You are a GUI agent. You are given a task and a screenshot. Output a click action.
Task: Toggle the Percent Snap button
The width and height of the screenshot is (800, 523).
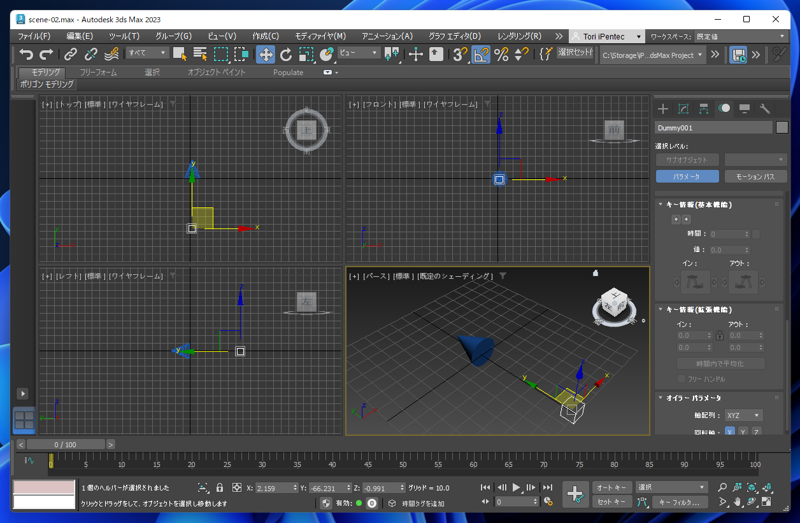tap(502, 54)
